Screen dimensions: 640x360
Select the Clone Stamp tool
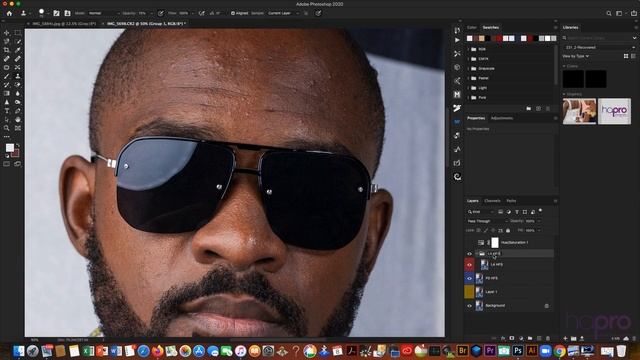tap(18, 76)
